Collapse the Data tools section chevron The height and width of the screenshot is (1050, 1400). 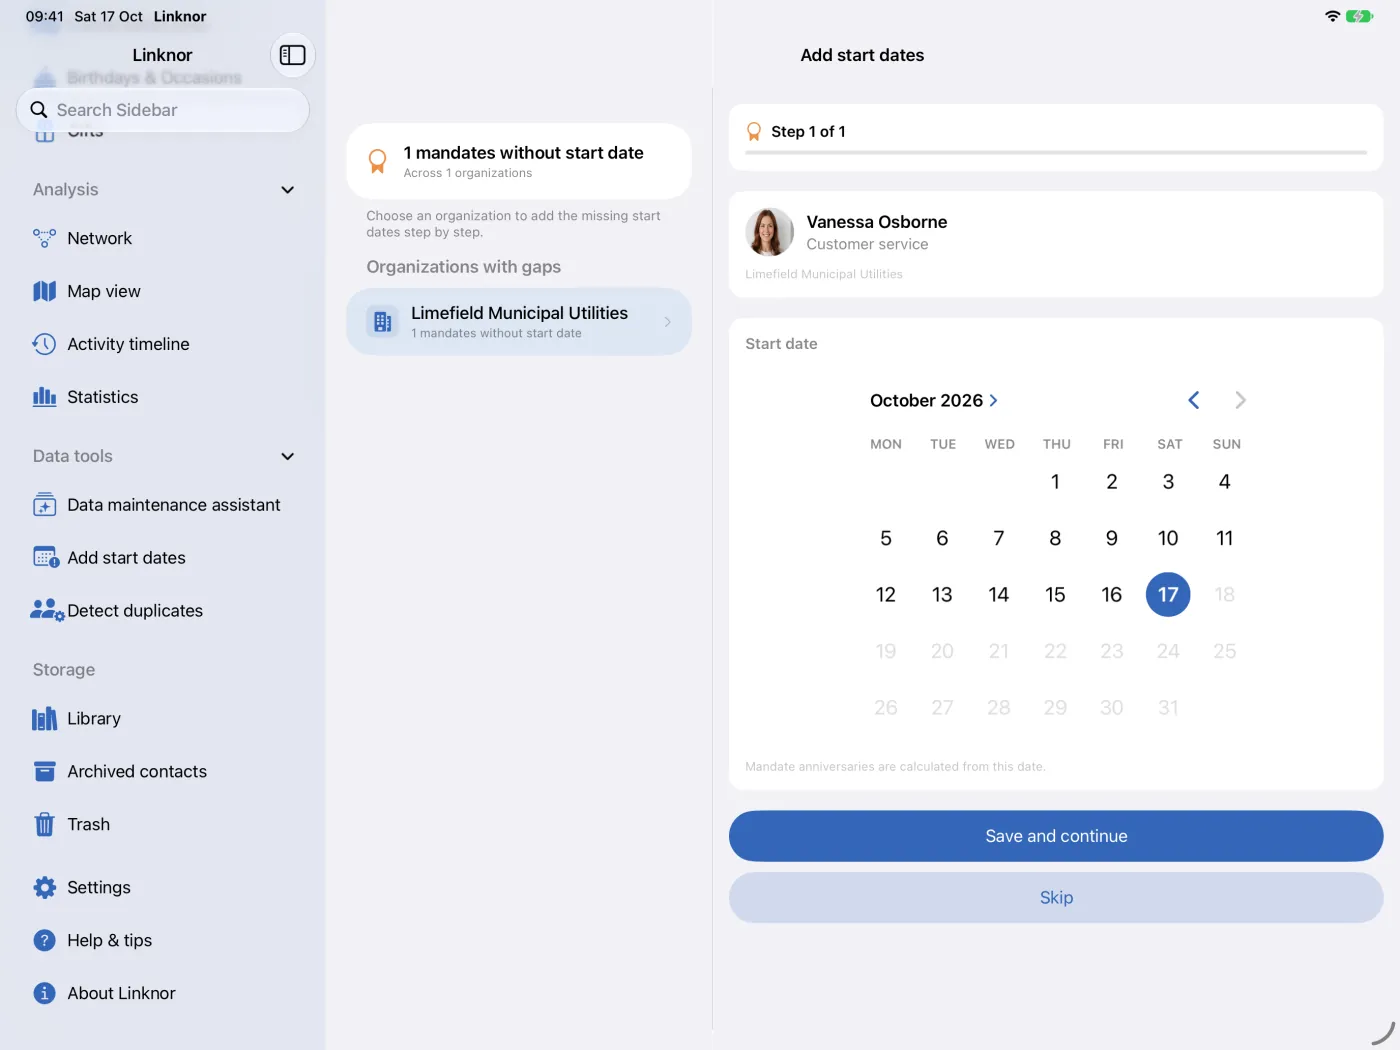(x=287, y=457)
